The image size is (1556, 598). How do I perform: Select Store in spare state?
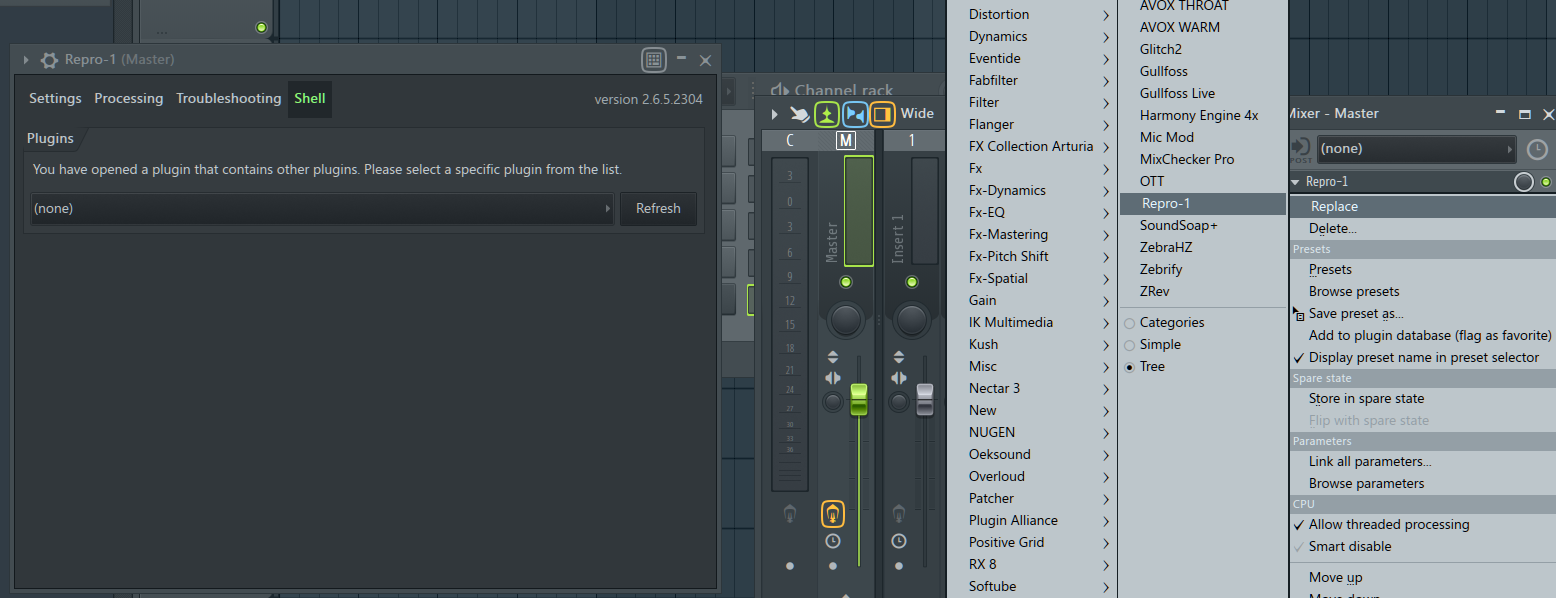1422,399
